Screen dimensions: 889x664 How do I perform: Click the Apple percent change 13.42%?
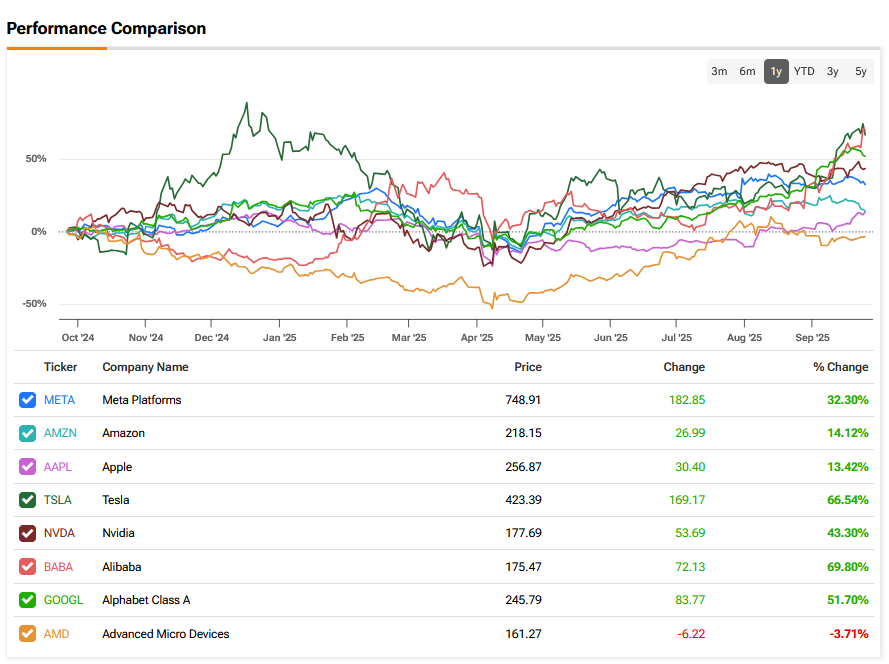pyautogui.click(x=848, y=467)
